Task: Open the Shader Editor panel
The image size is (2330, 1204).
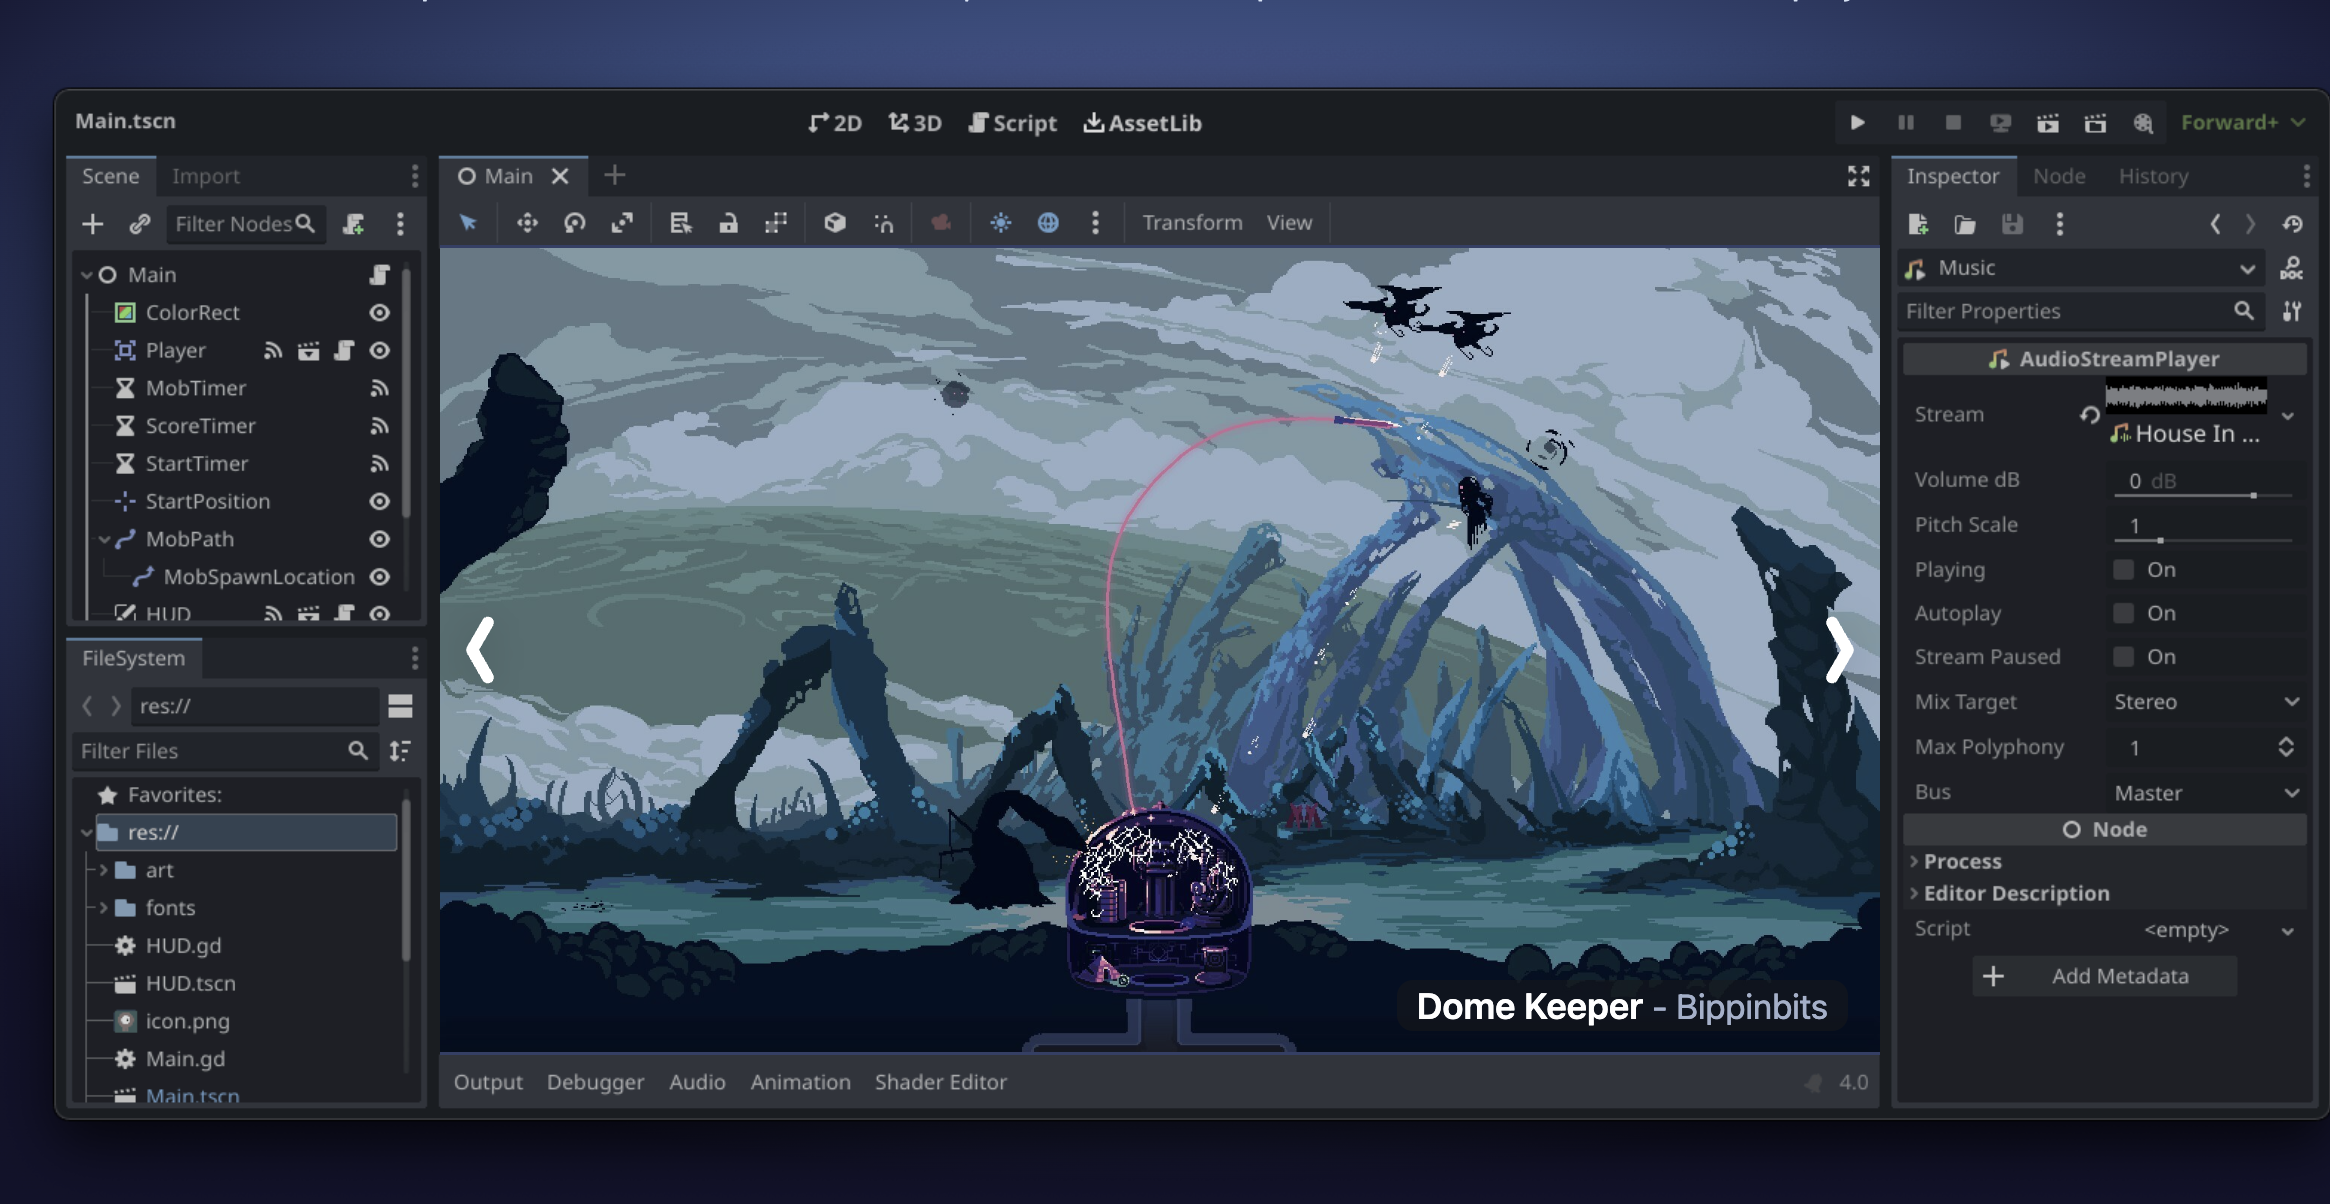Action: [x=940, y=1082]
